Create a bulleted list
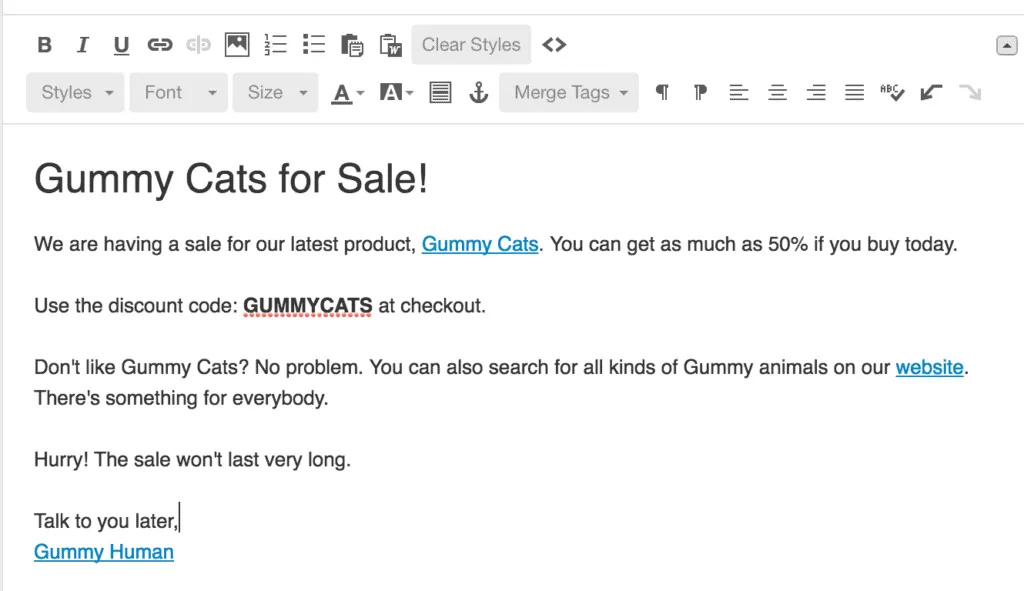The height and width of the screenshot is (591, 1024). click(x=314, y=44)
